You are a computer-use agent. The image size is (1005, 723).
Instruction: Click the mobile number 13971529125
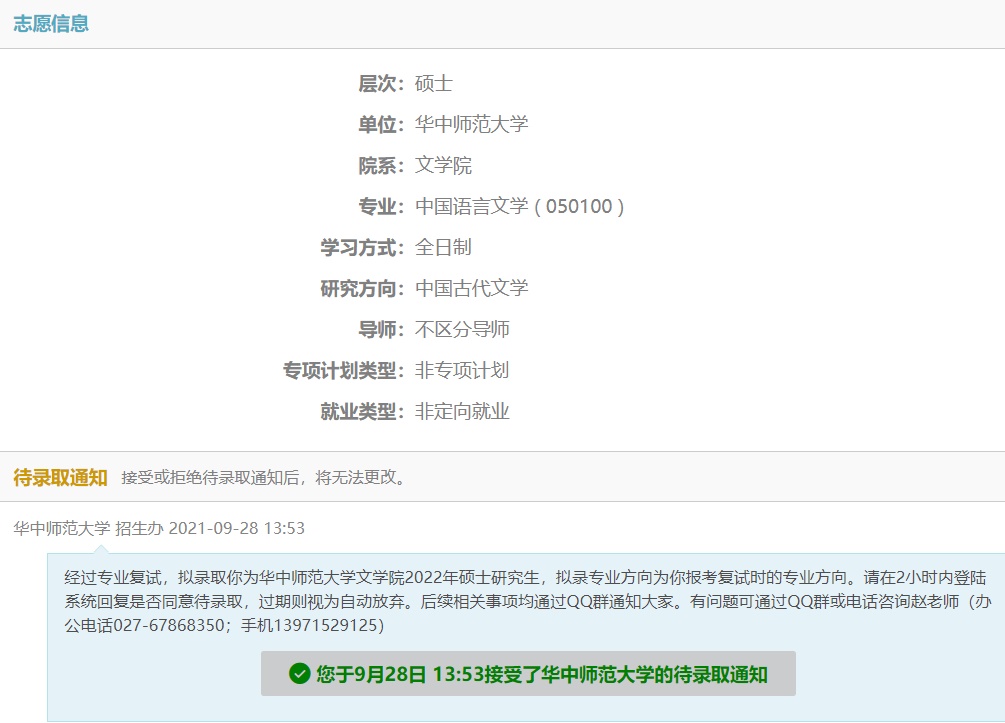(x=326, y=625)
